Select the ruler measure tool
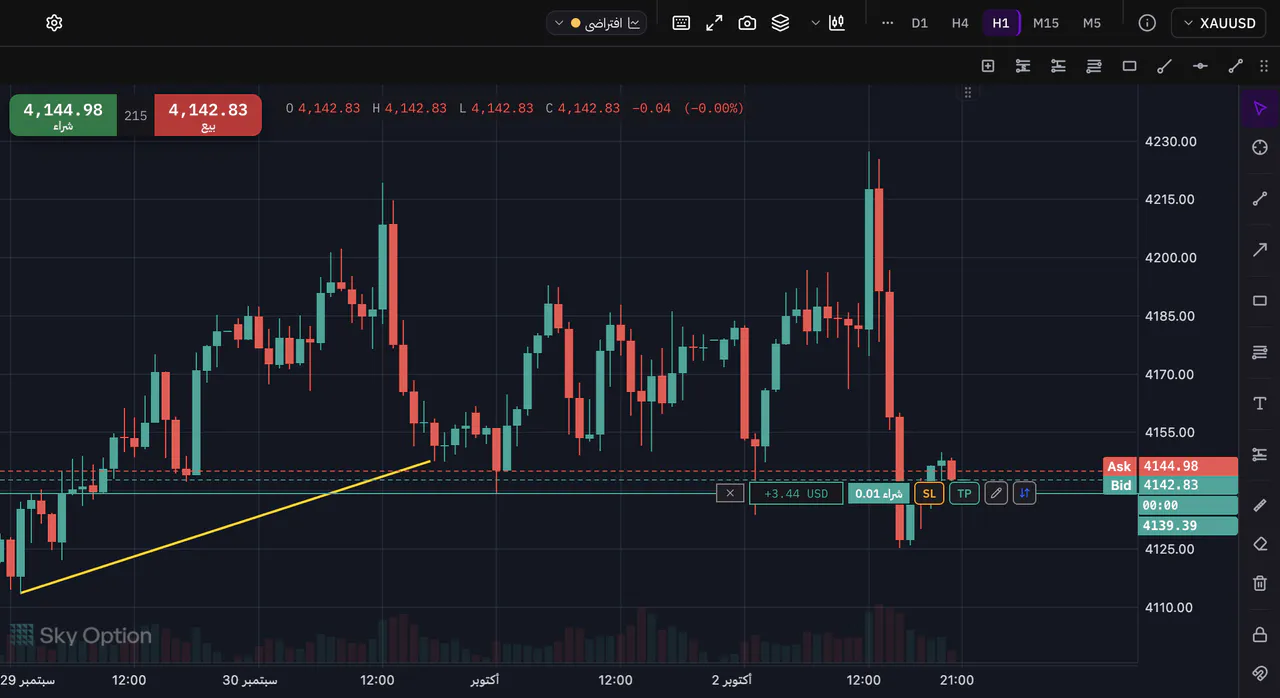 pyautogui.click(x=1260, y=506)
